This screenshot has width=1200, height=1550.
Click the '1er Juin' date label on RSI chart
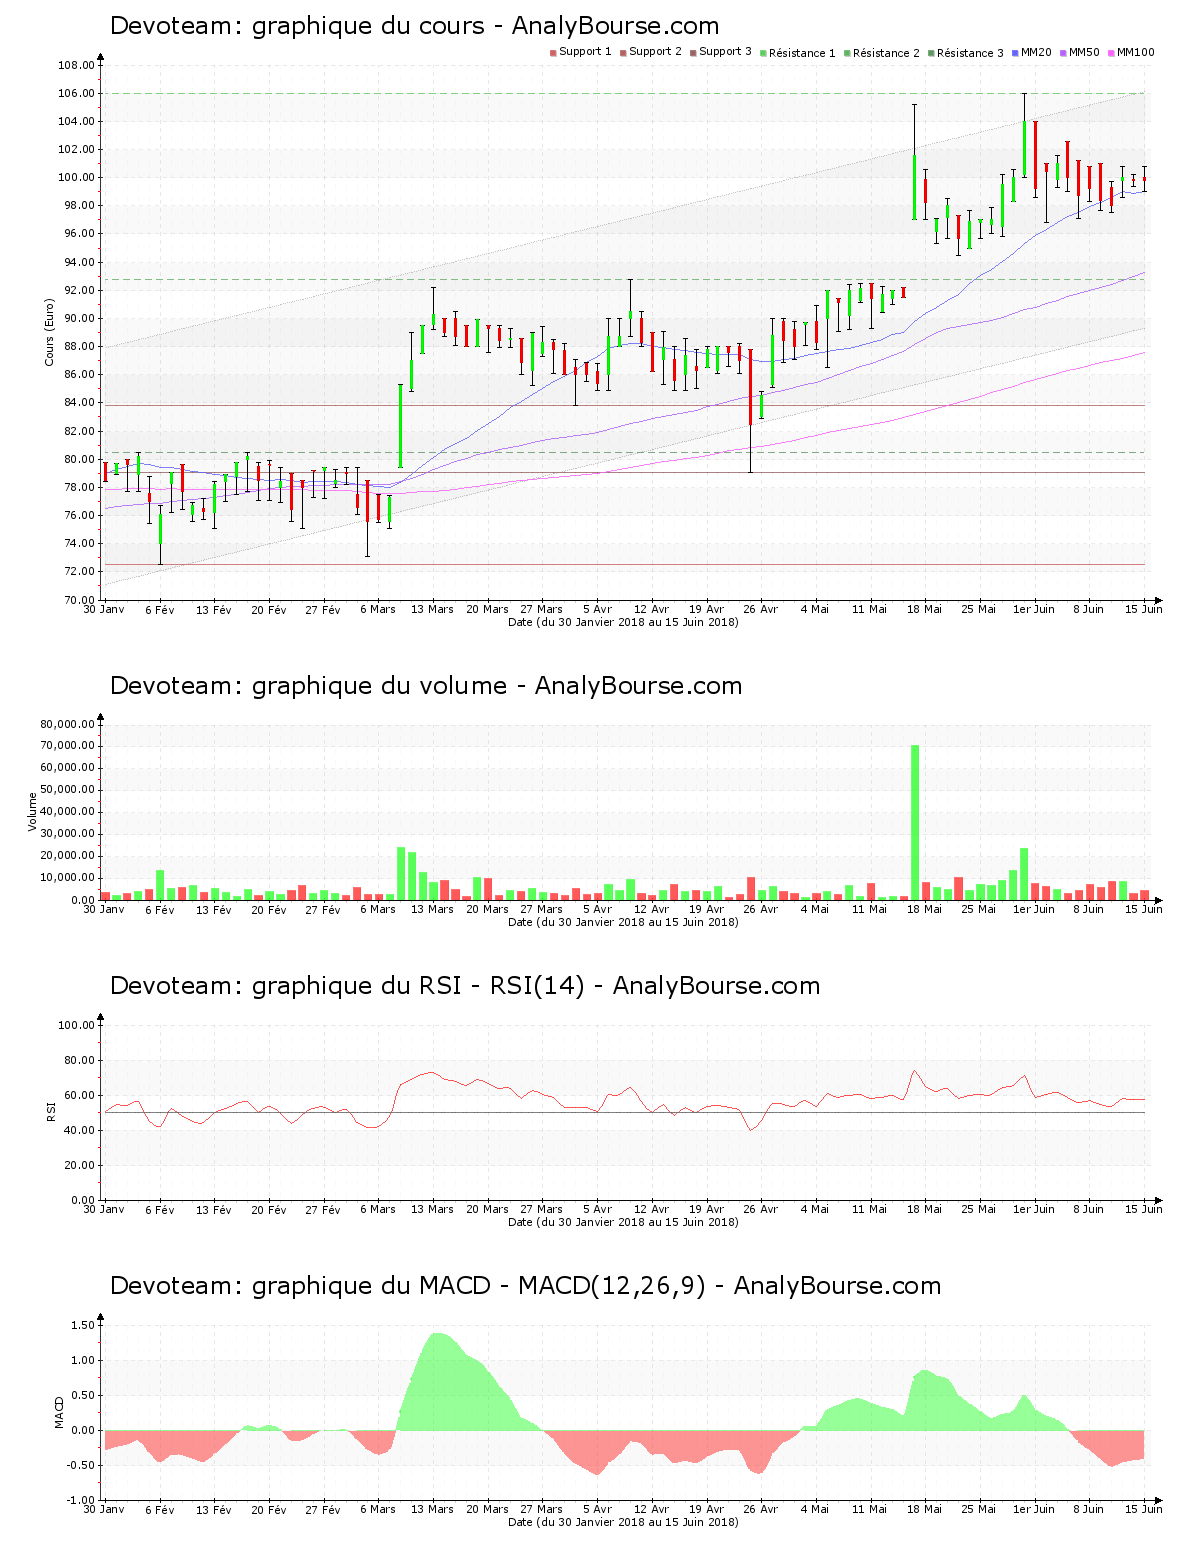[1034, 1209]
